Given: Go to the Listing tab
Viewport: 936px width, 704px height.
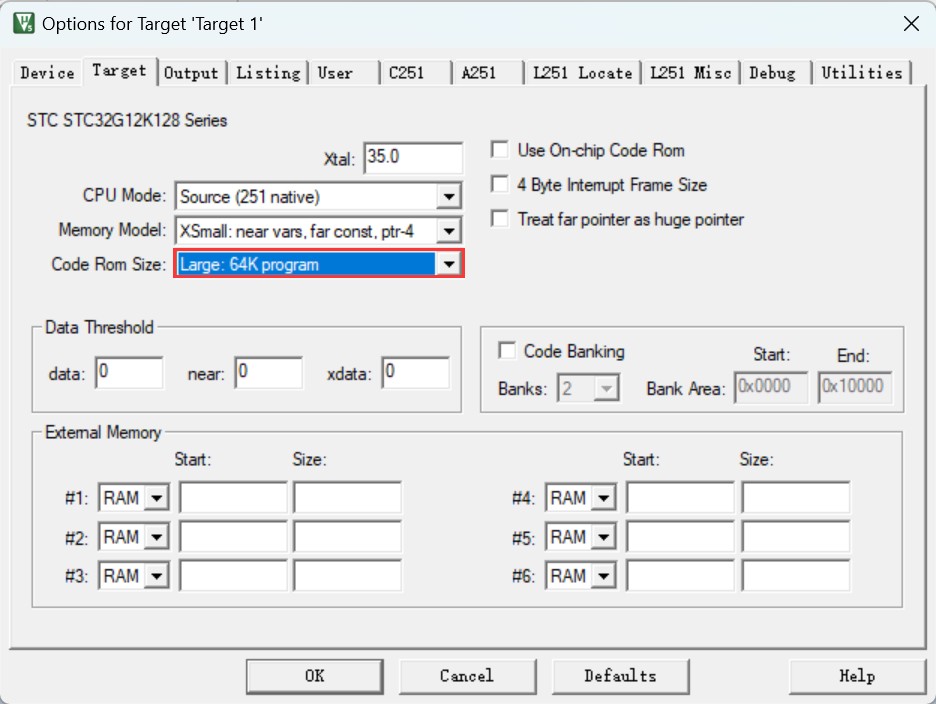Looking at the screenshot, I should coord(268,73).
